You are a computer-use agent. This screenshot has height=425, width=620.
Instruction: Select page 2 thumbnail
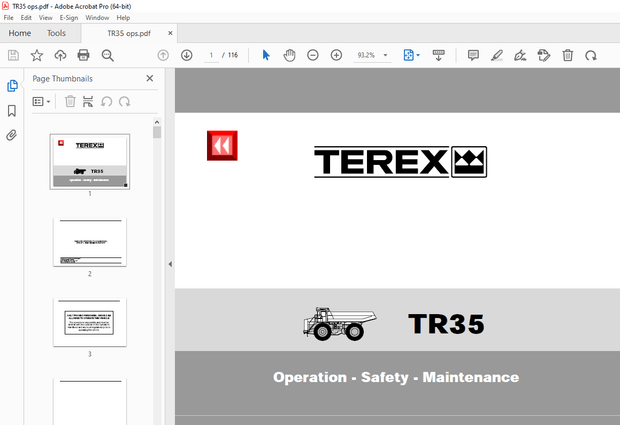90,242
